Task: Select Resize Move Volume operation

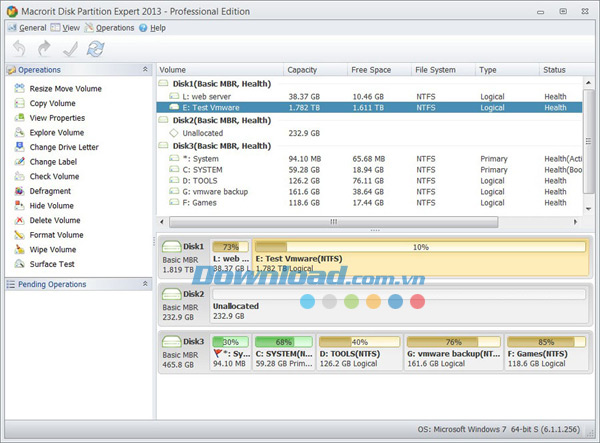Action: (x=58, y=89)
